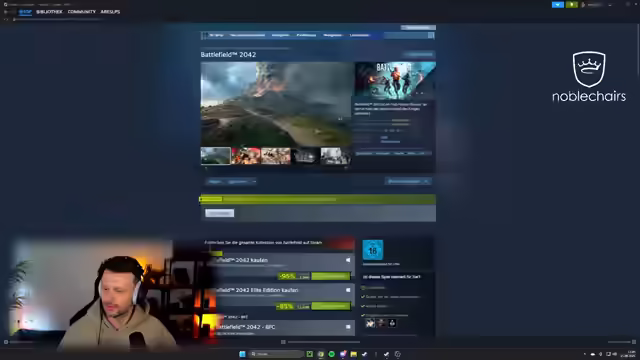Click add game icon in Steam bottom-left
640x360 pixels.
click(x=6, y=342)
